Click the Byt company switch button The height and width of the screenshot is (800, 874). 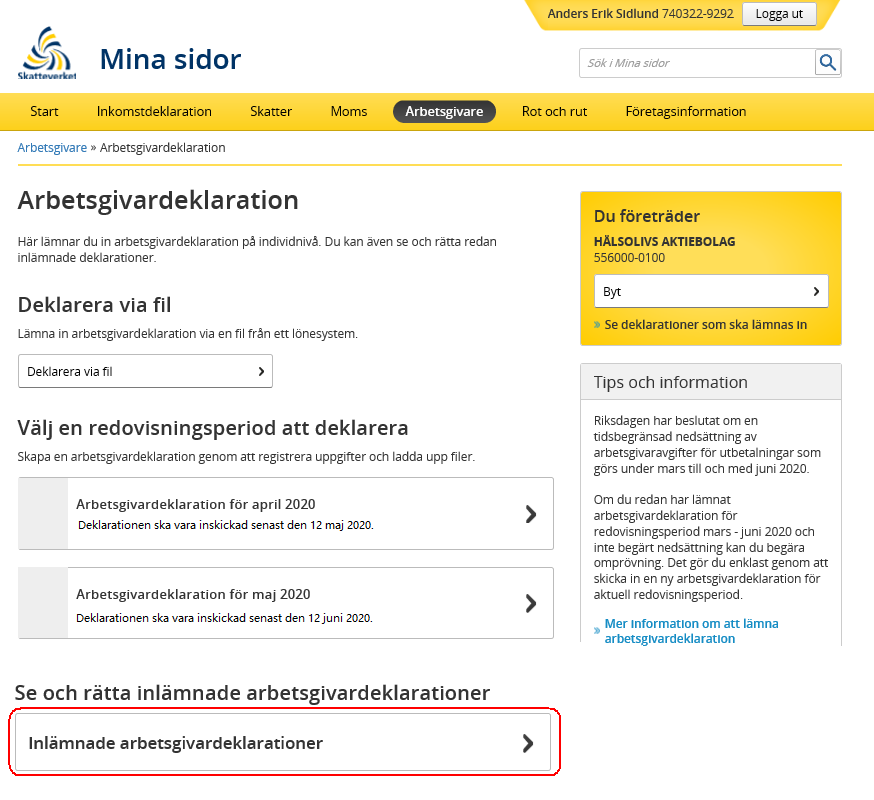pos(711,291)
